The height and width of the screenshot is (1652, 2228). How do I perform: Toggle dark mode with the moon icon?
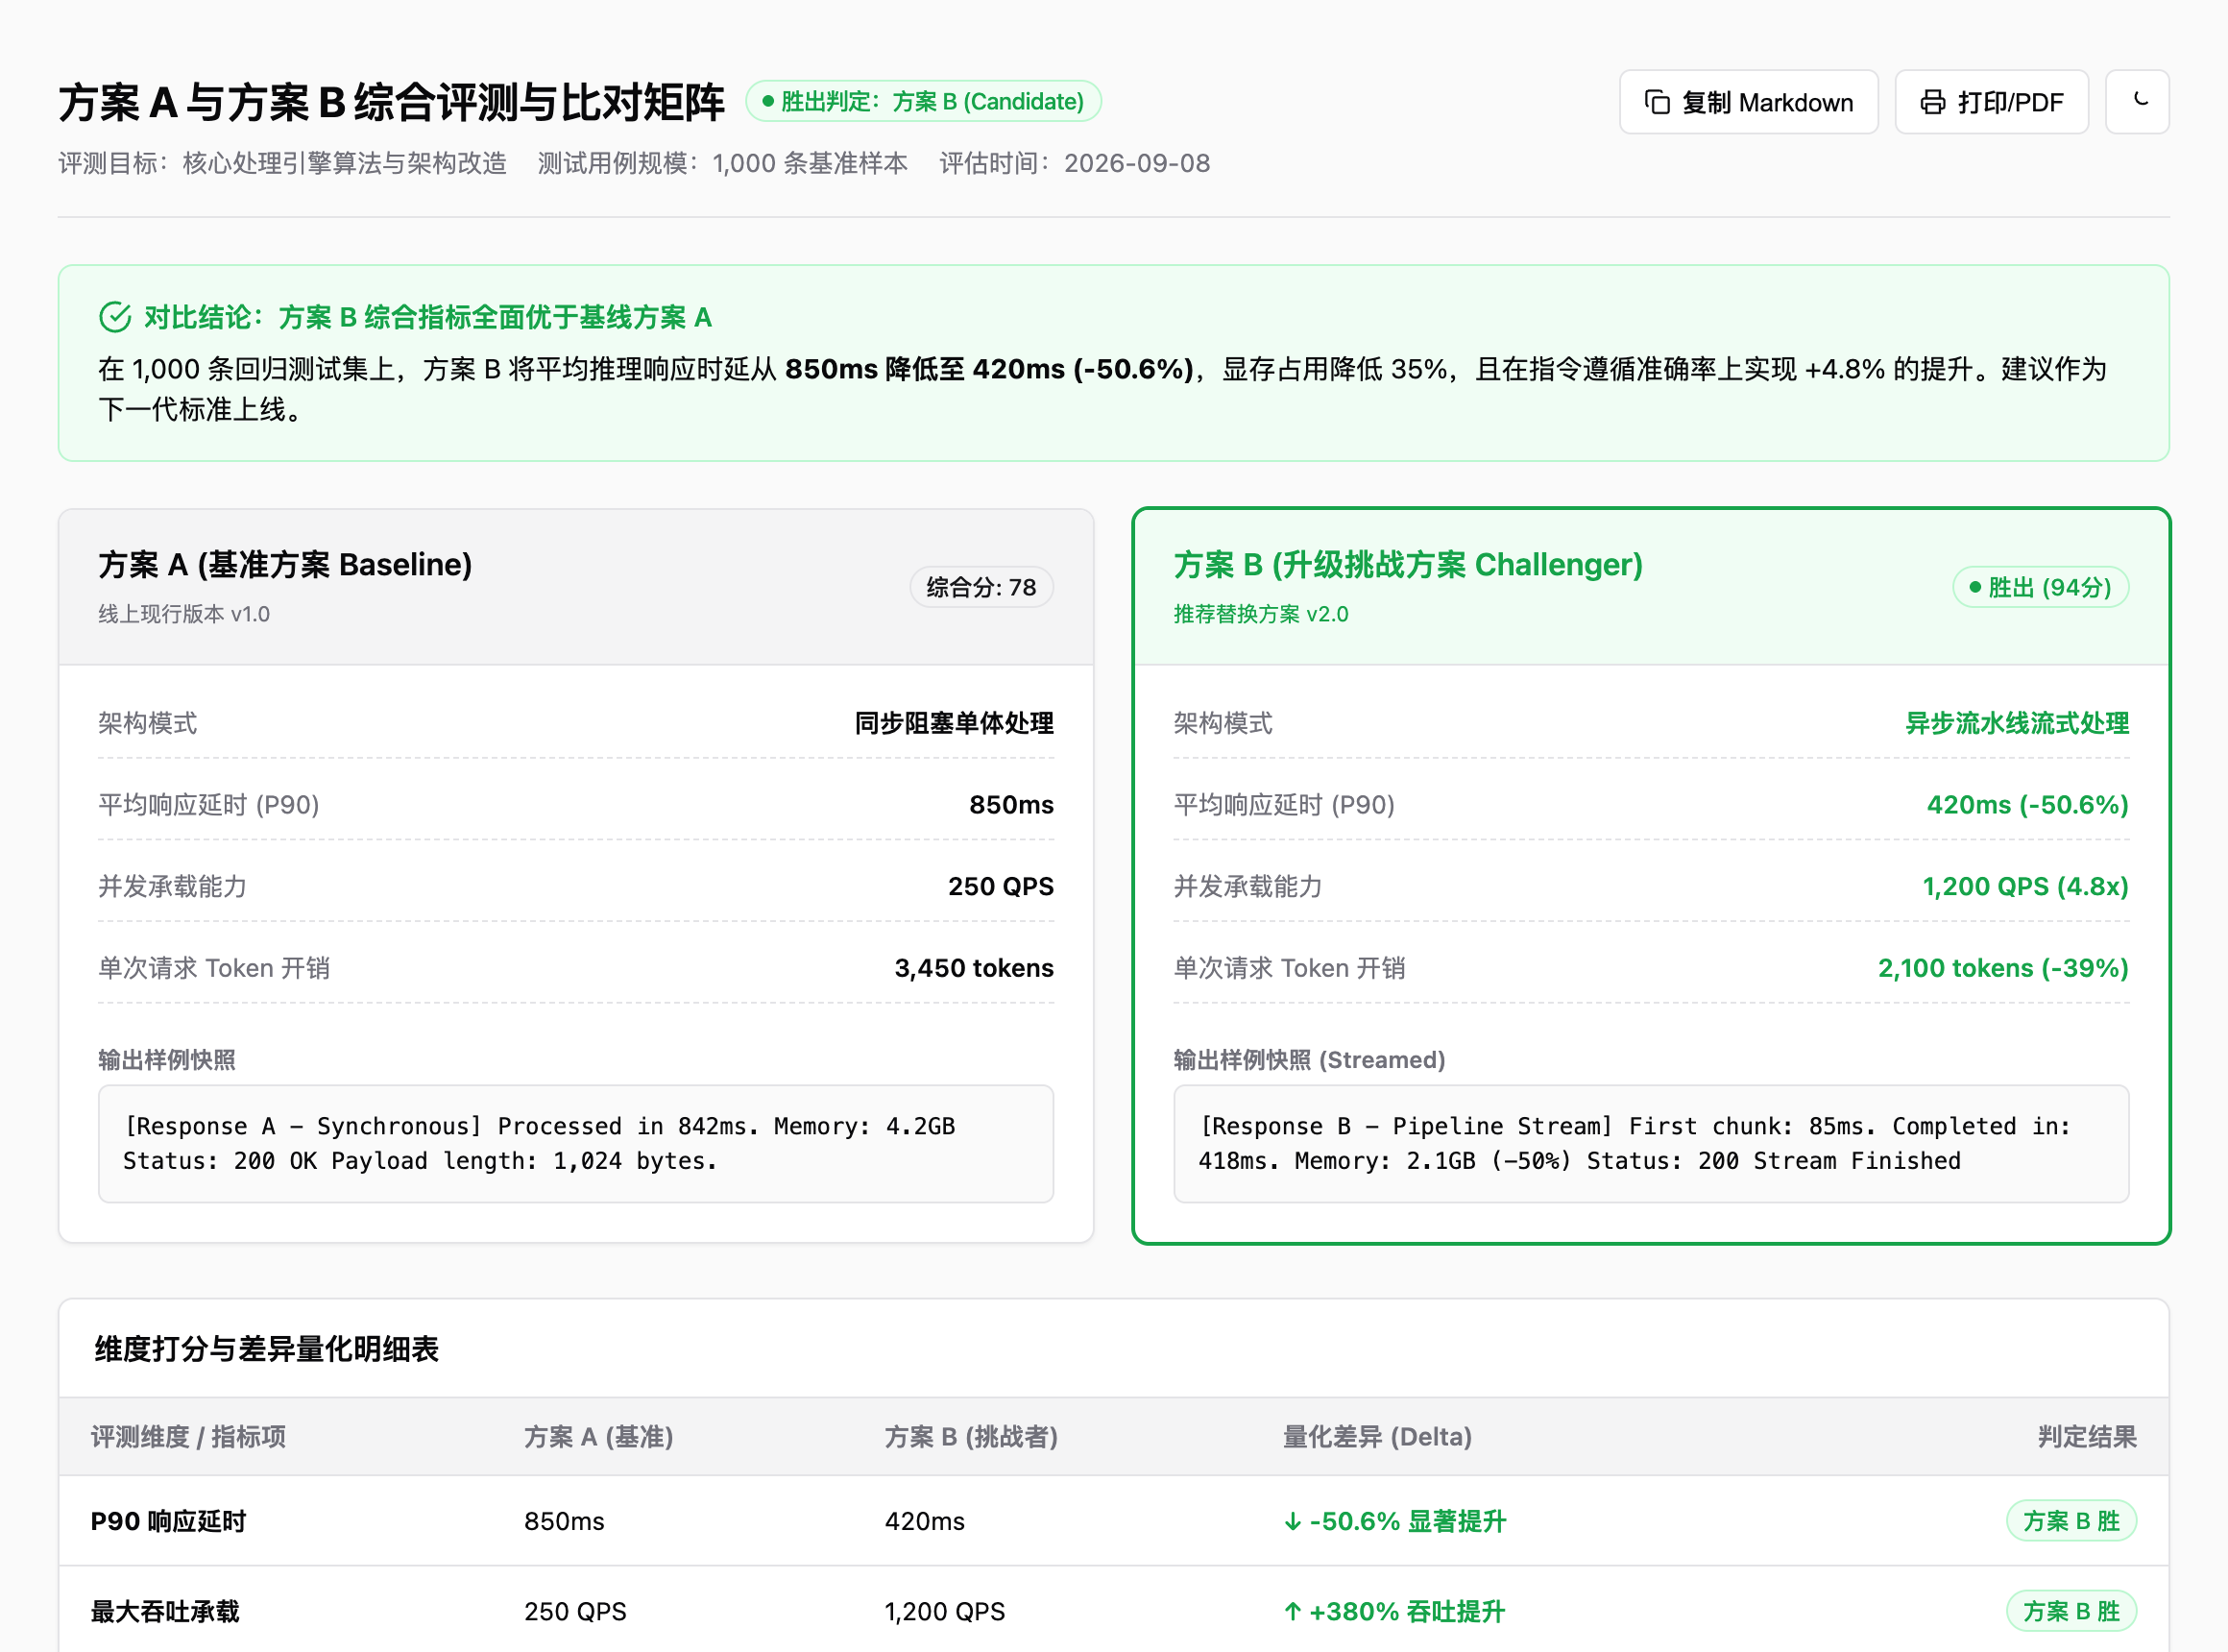(2137, 102)
